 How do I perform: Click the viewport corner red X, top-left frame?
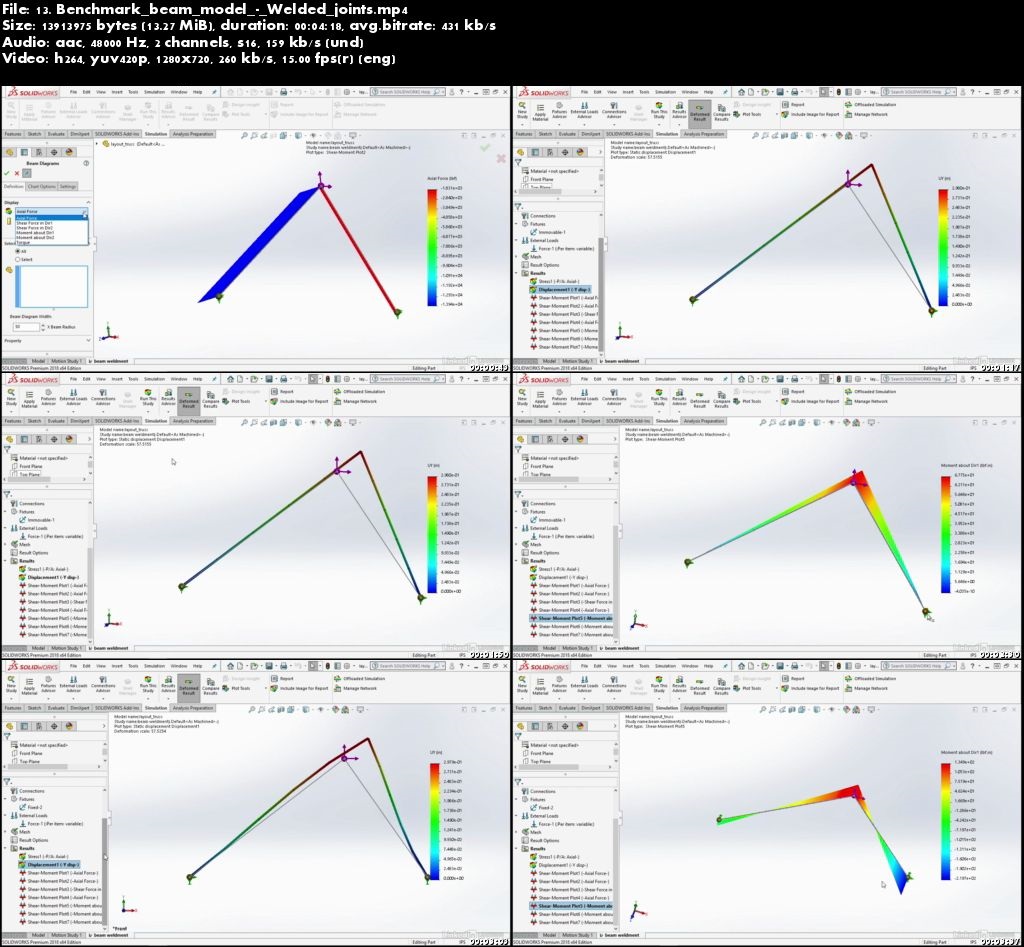click(501, 158)
